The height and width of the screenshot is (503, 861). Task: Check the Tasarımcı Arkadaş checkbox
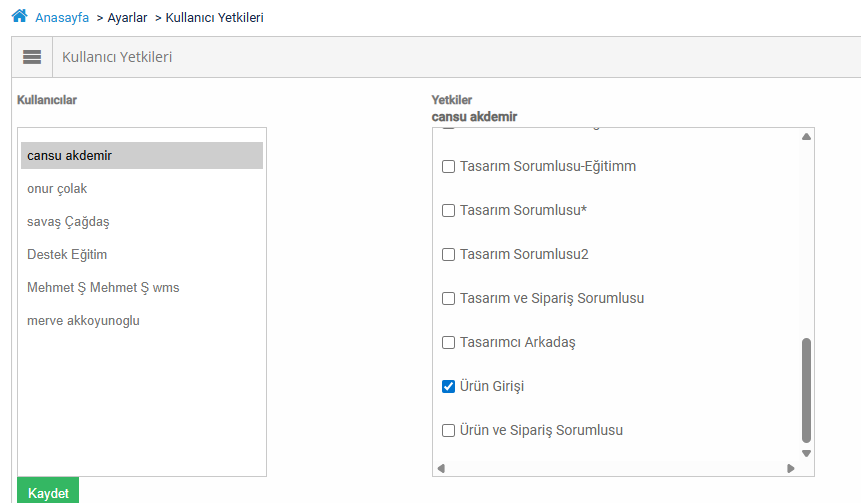[449, 343]
